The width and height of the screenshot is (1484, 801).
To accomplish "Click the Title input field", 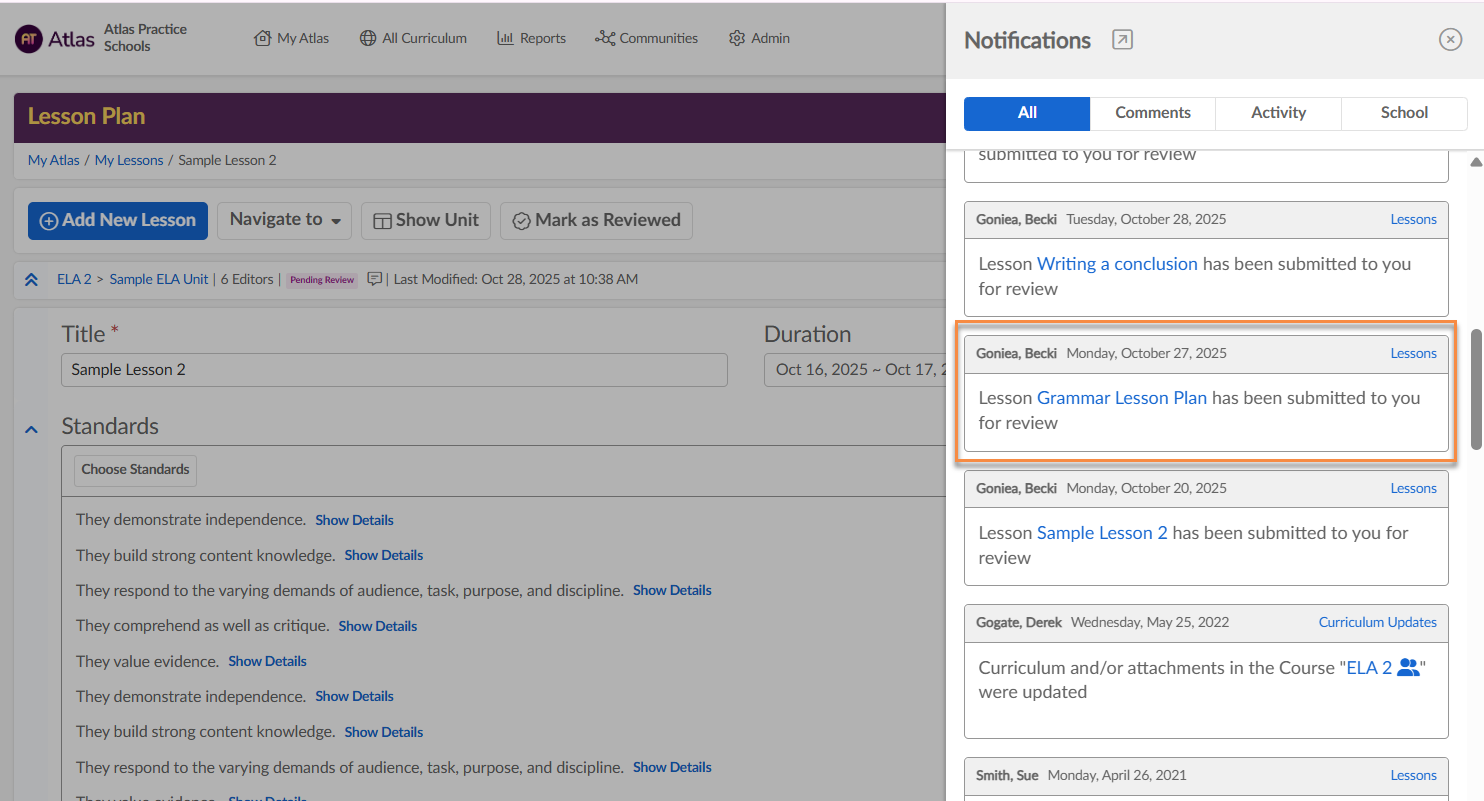I will coord(394,370).
